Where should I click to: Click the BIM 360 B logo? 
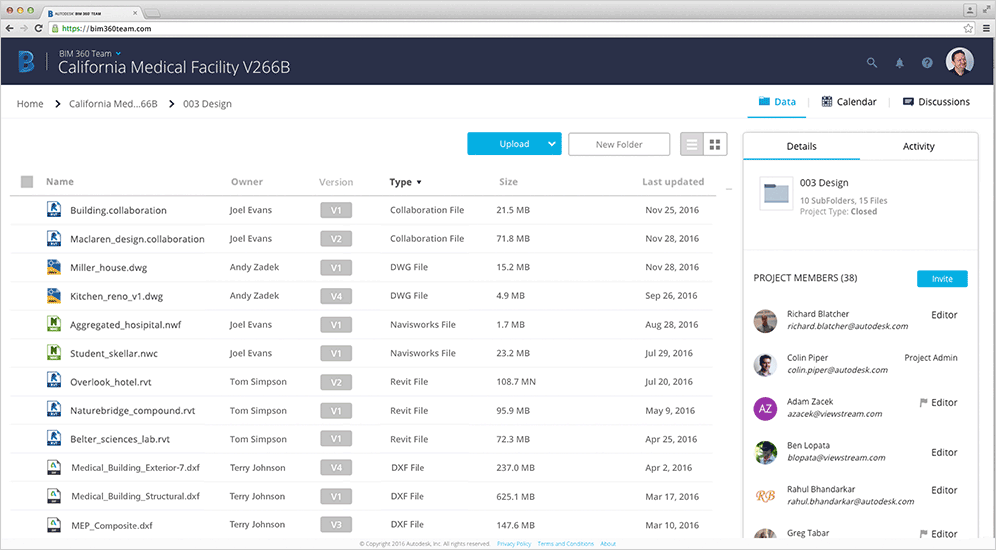point(26,62)
